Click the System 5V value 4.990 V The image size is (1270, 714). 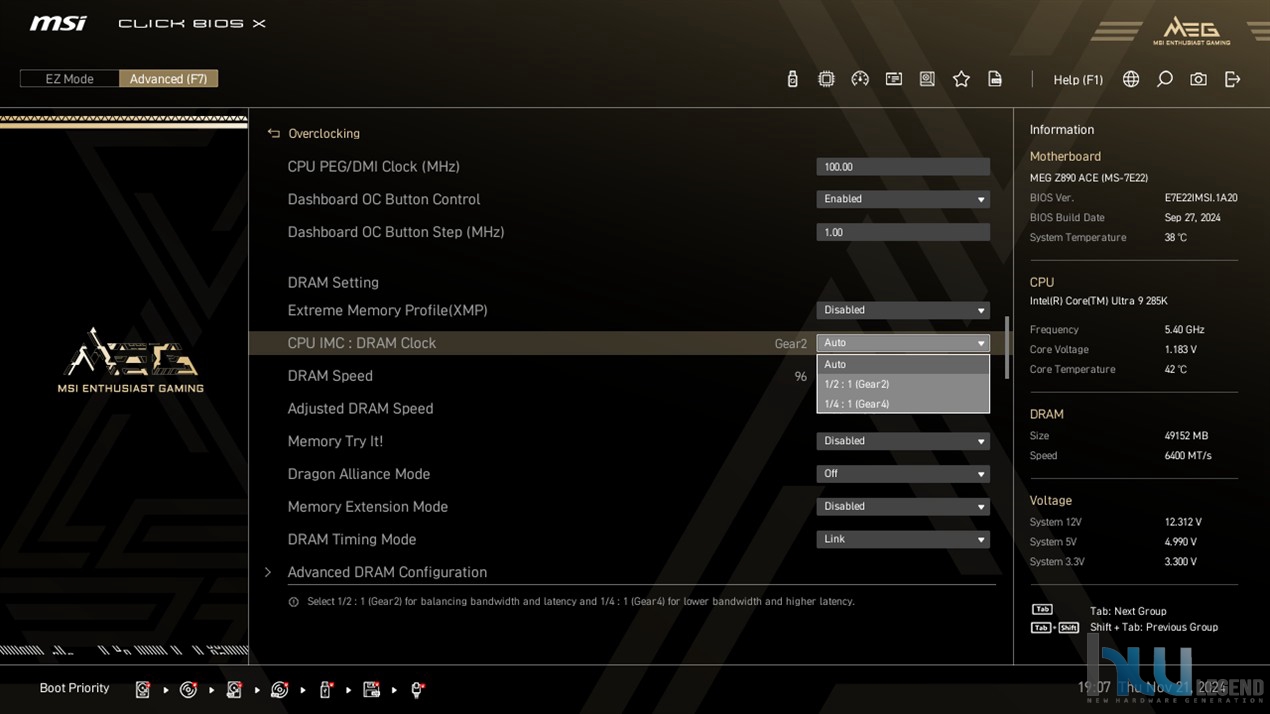1182,542
